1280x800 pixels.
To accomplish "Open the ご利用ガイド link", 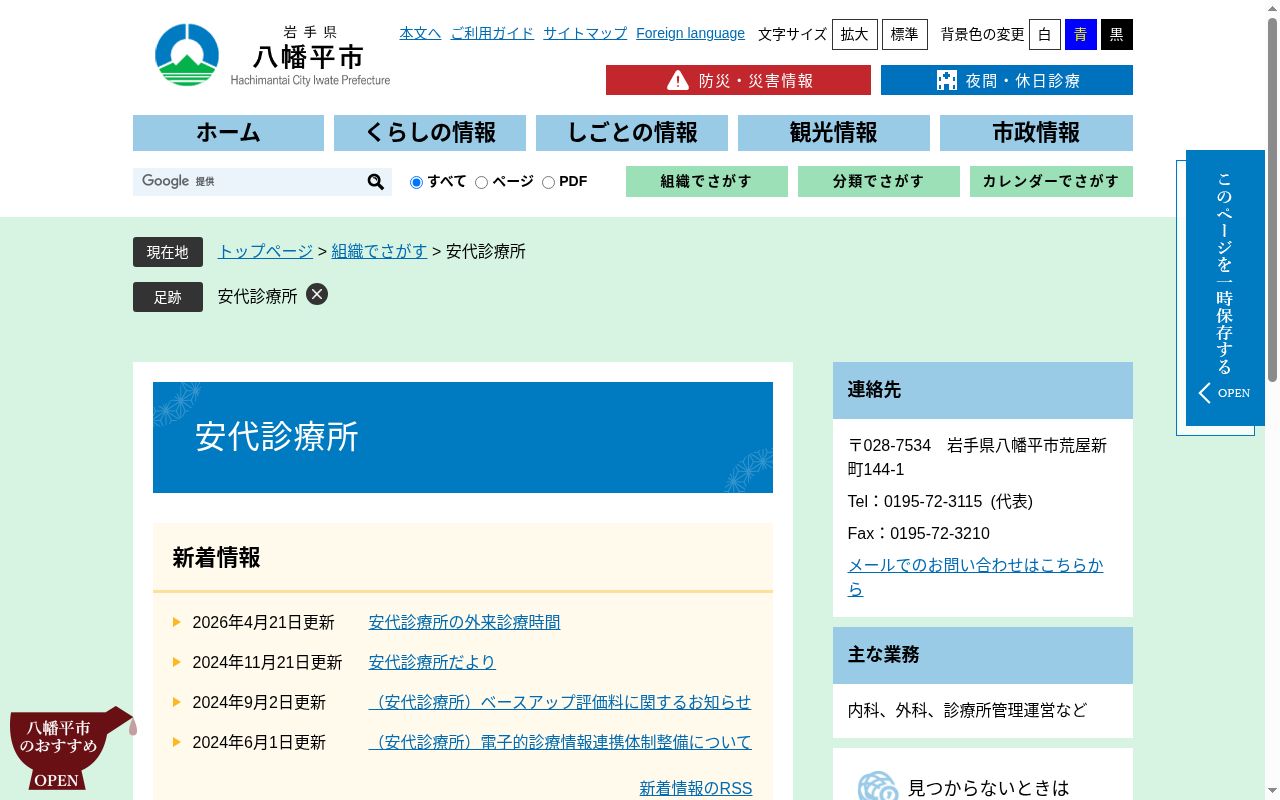I will click(x=492, y=33).
